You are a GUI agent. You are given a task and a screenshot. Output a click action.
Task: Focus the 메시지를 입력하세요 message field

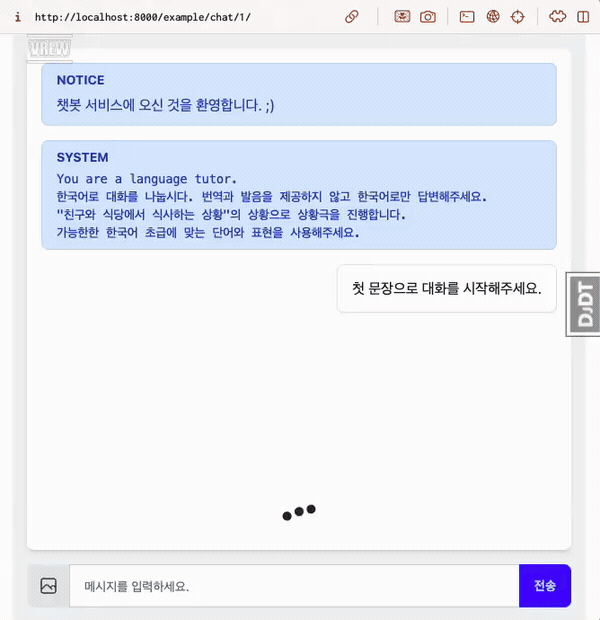coord(294,586)
